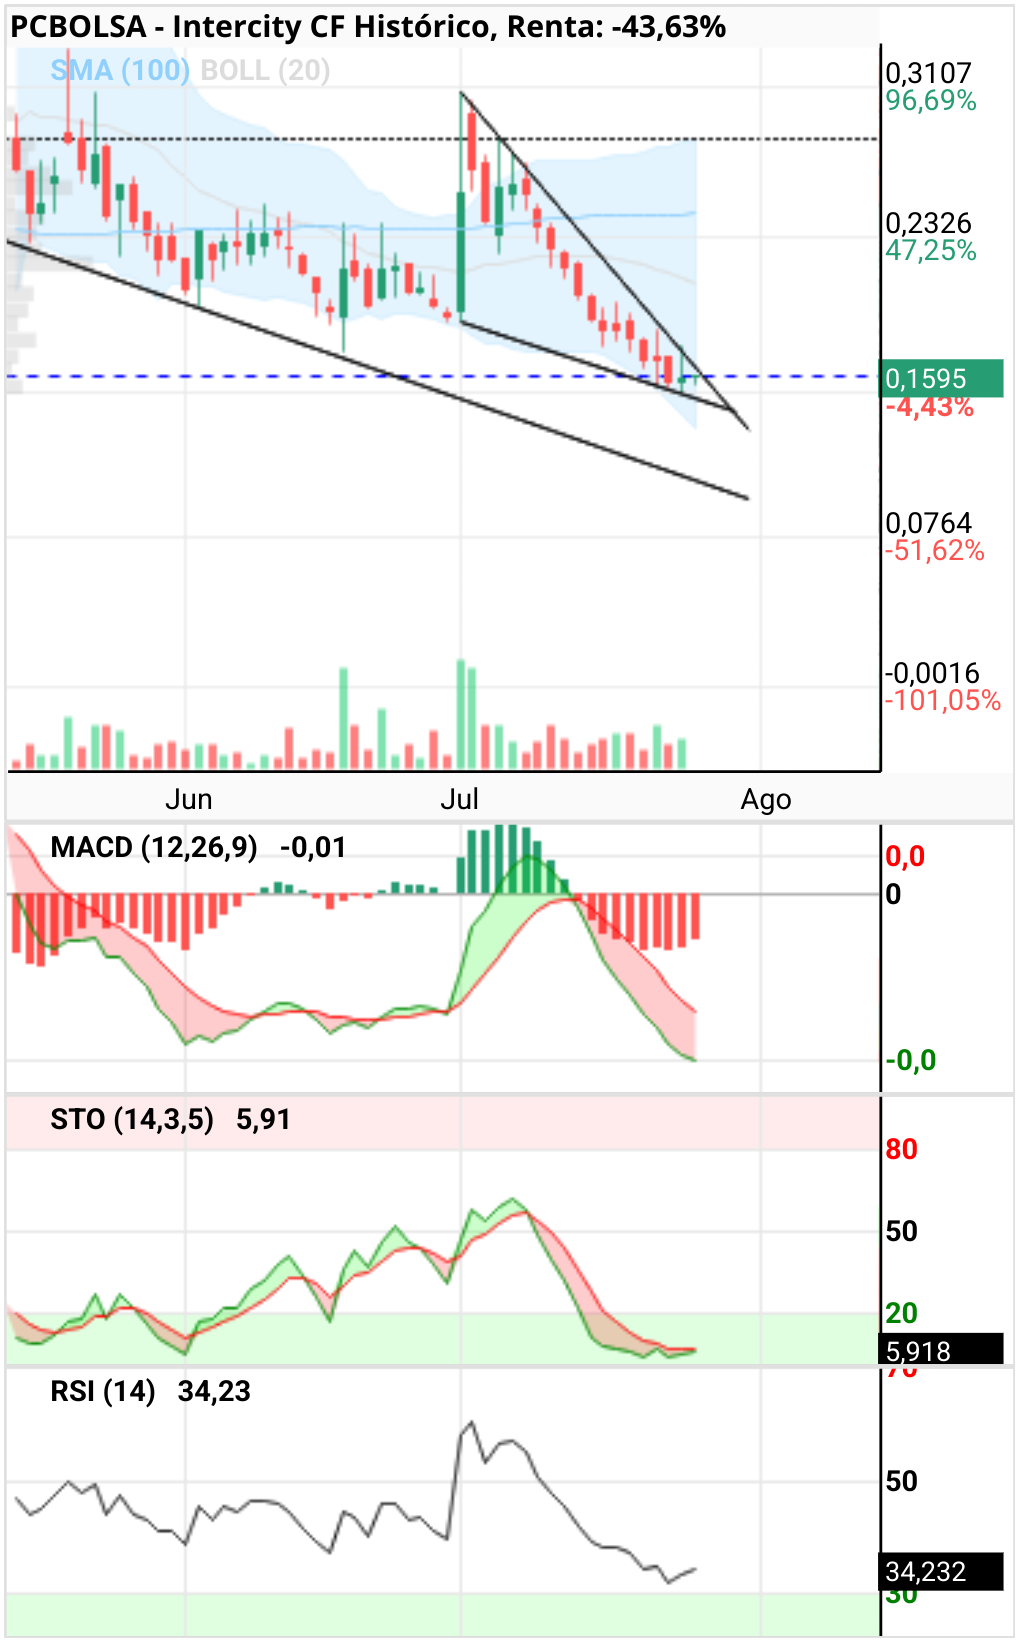
Task: Select the STO (14,3,5) indicator title
Action: [132, 1119]
